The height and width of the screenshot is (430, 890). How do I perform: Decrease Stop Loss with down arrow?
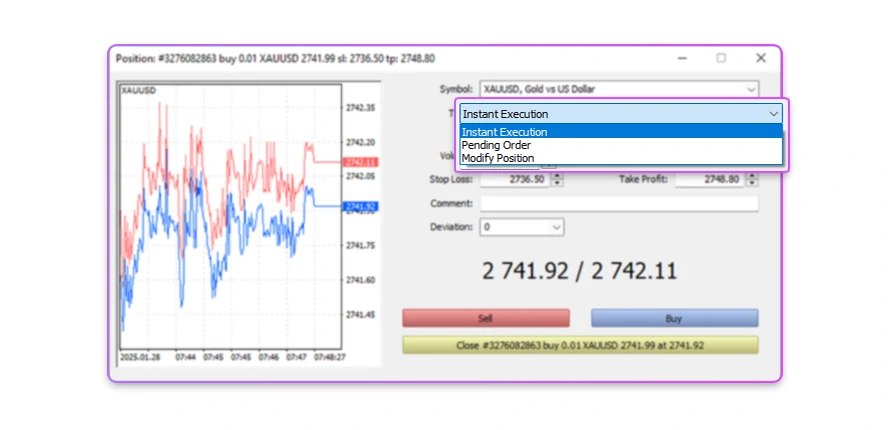pos(557,184)
